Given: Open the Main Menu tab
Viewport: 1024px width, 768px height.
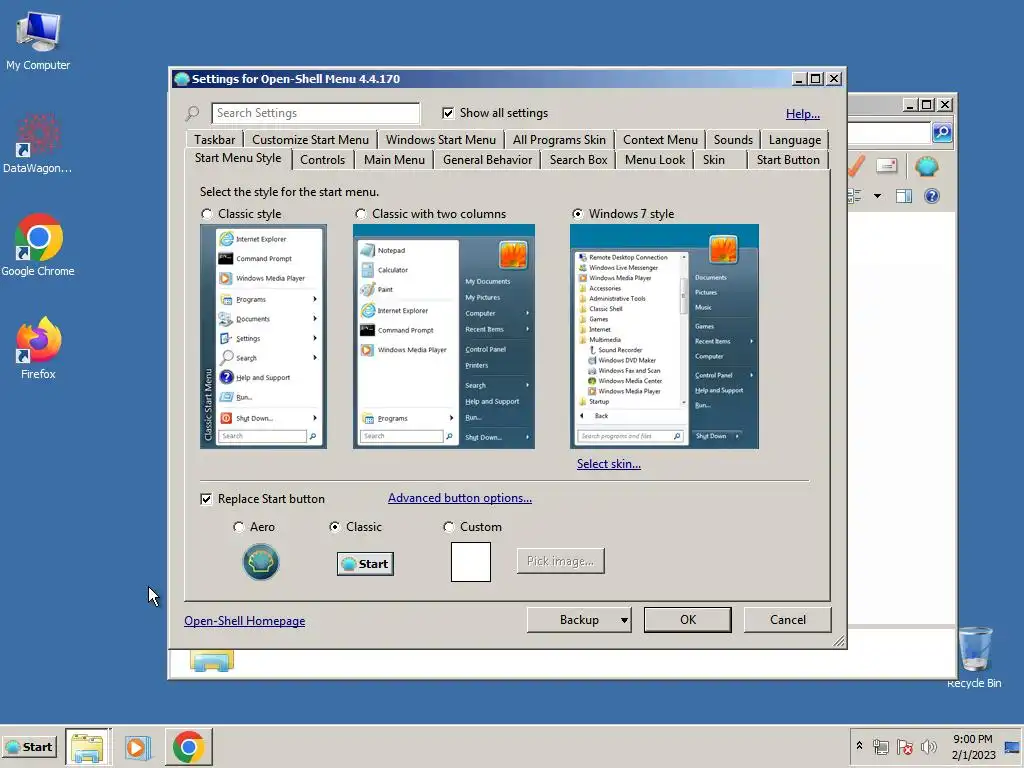Looking at the screenshot, I should click(394, 160).
